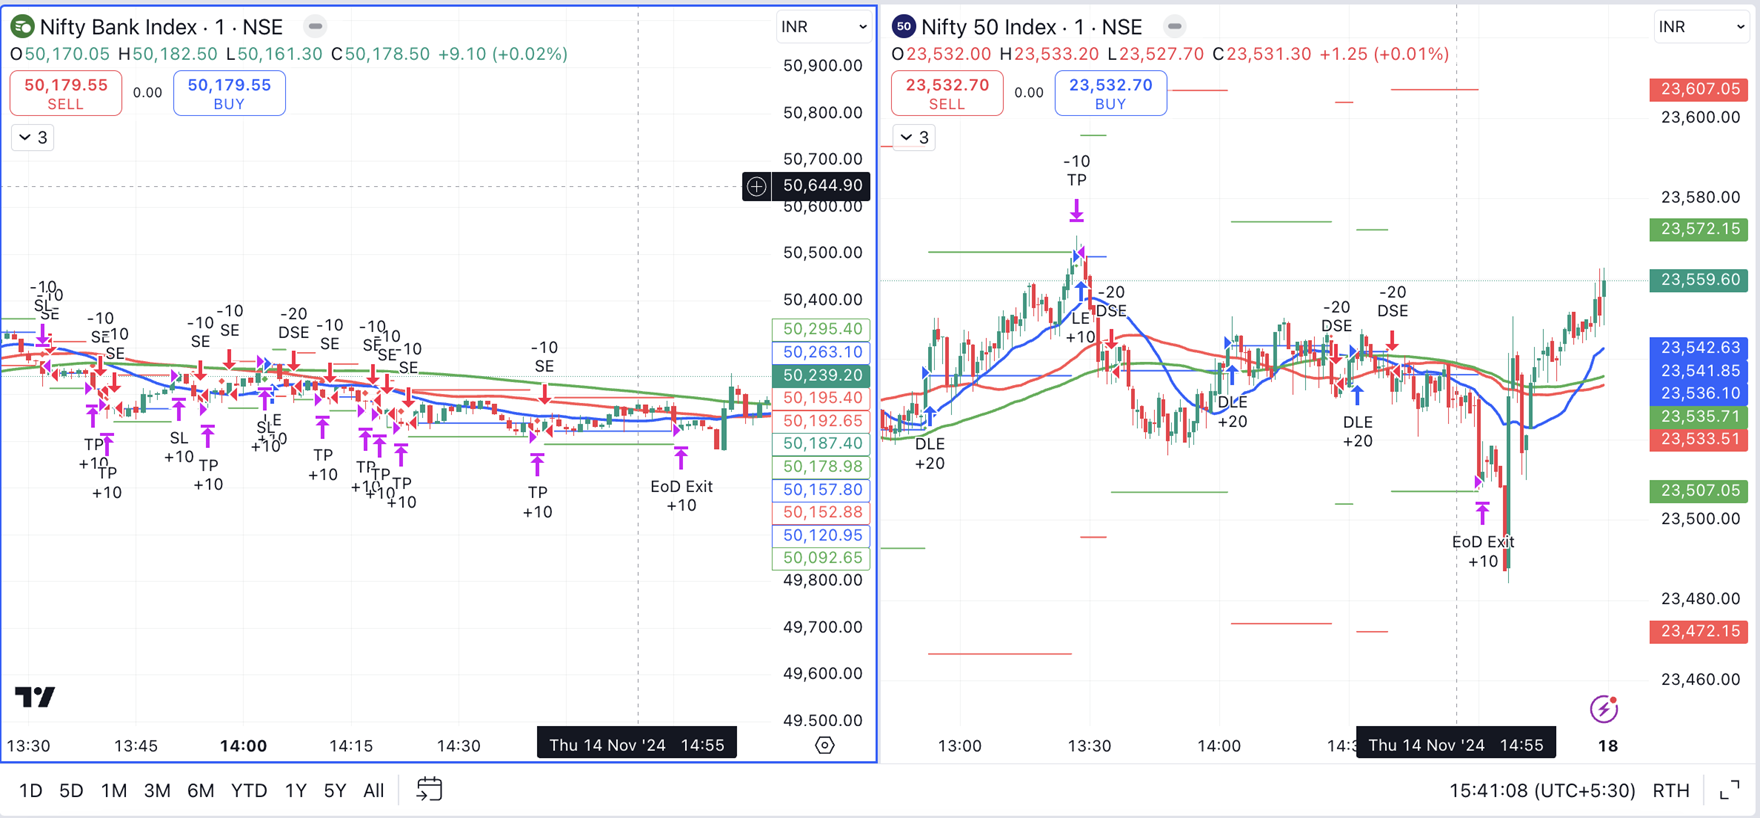Screen dimensions: 1760x818
Task: Click the plus icon beside 50,644.90
Action: [x=757, y=186]
